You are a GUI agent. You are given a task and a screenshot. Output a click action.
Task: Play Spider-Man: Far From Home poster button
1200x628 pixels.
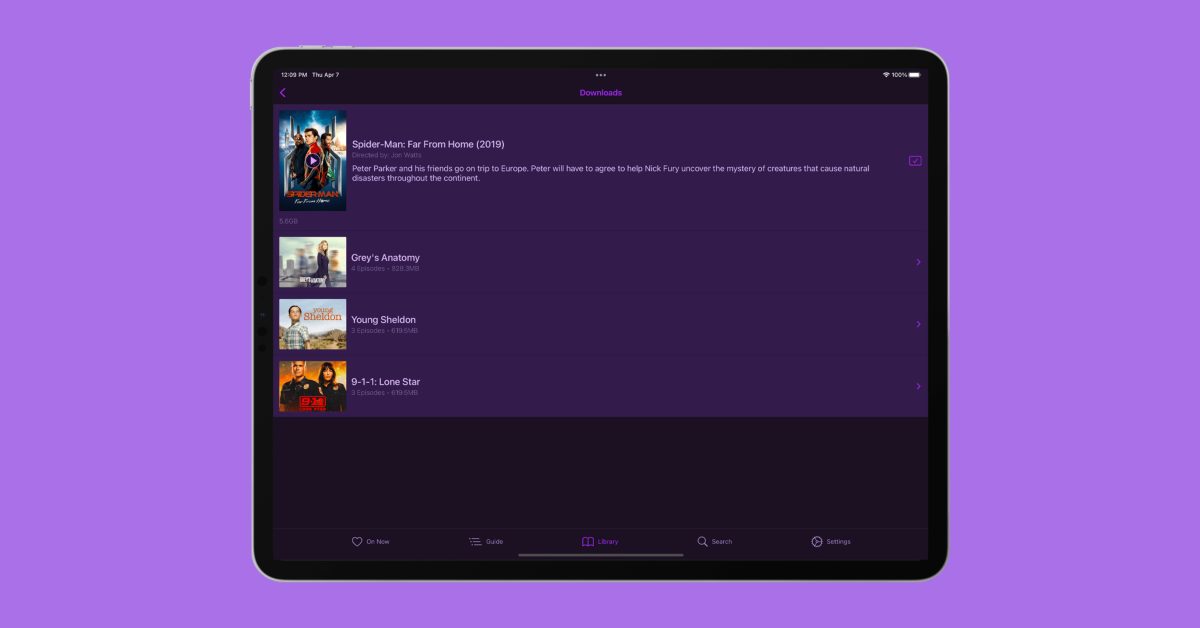(313, 160)
